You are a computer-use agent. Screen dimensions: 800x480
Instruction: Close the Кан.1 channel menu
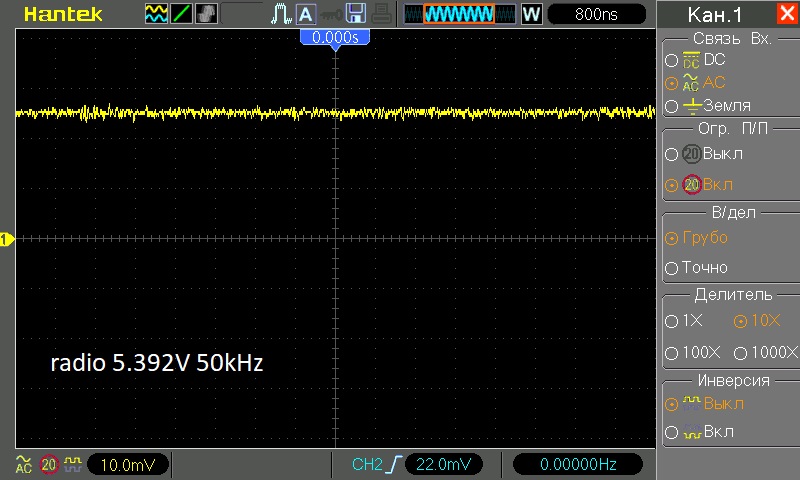(x=788, y=13)
